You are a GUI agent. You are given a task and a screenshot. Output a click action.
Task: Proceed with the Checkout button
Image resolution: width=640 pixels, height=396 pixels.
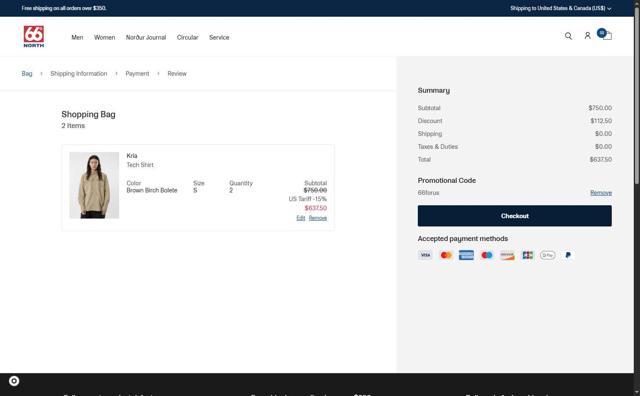[514, 216]
